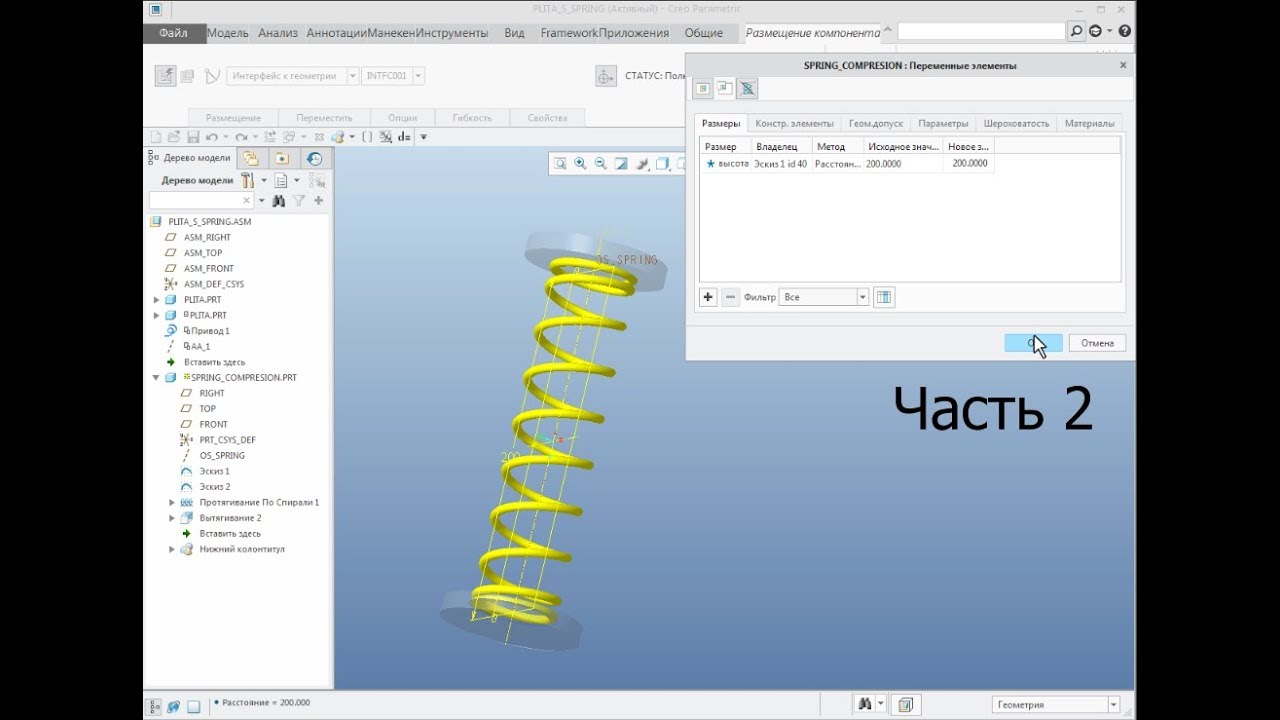Click the binoculars Find icon in tree search

coord(279,201)
